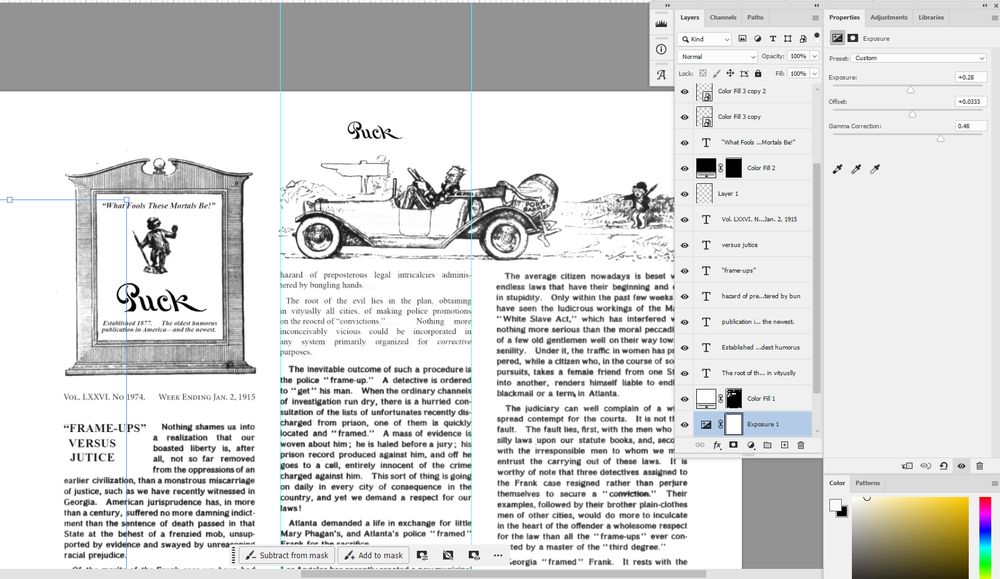This screenshot has height=579, width=1000.
Task: Filter layers by smart objects icon
Action: click(x=803, y=39)
